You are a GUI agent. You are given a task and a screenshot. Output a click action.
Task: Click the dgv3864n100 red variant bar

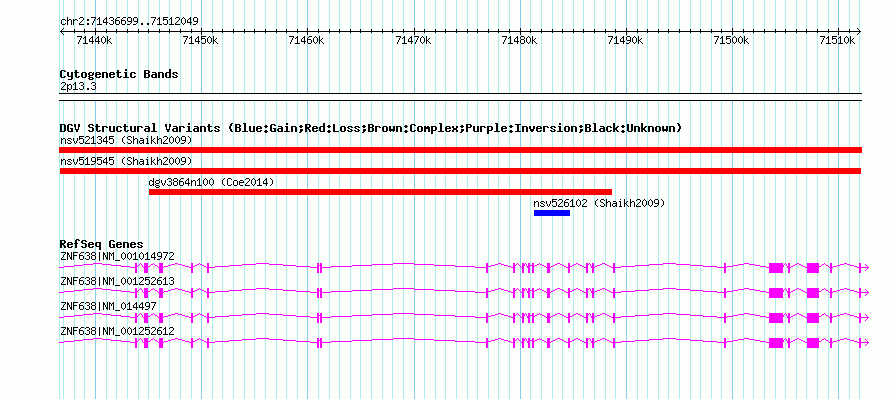[x=380, y=192]
